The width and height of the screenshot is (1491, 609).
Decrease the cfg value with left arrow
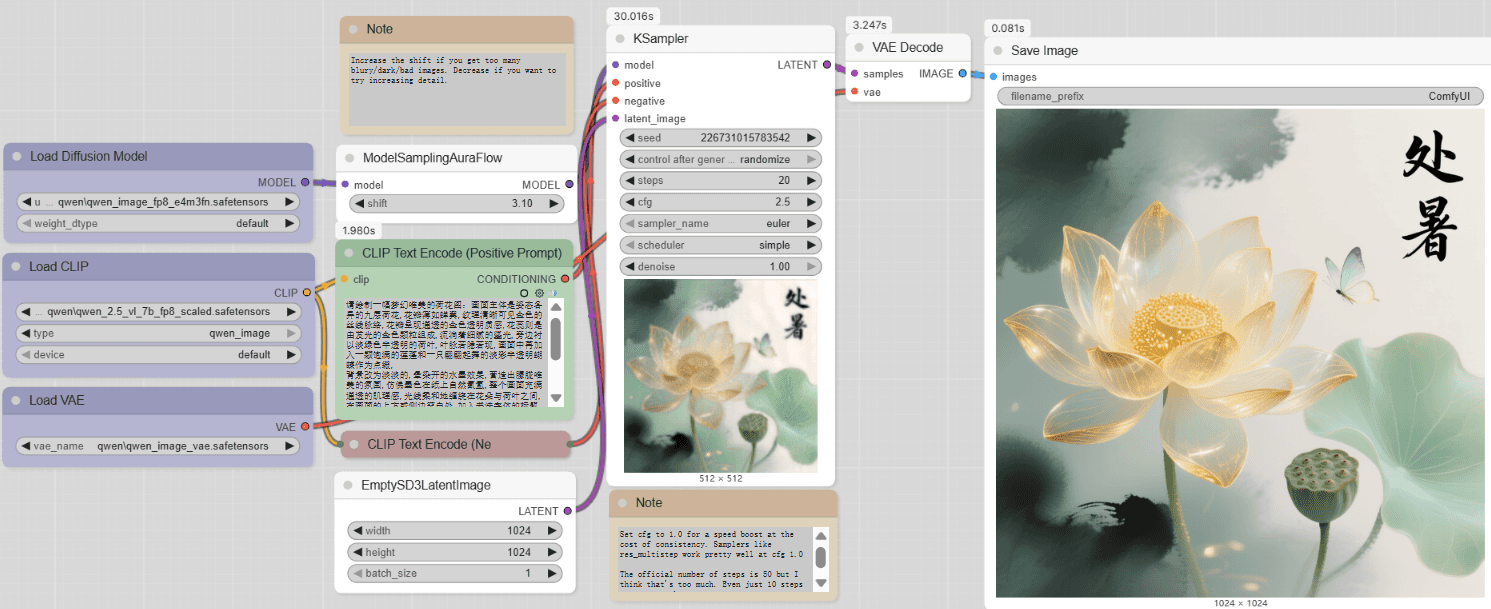click(x=629, y=202)
